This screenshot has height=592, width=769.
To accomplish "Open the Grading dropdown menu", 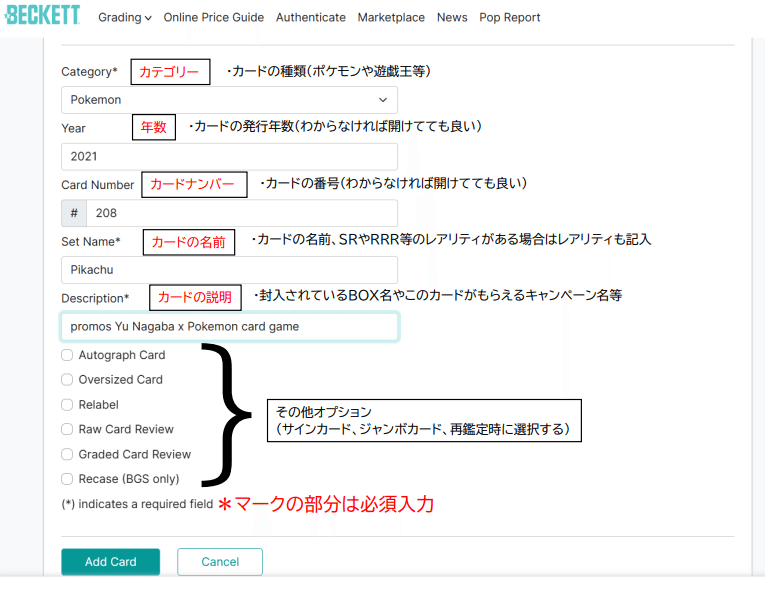I will (x=125, y=18).
